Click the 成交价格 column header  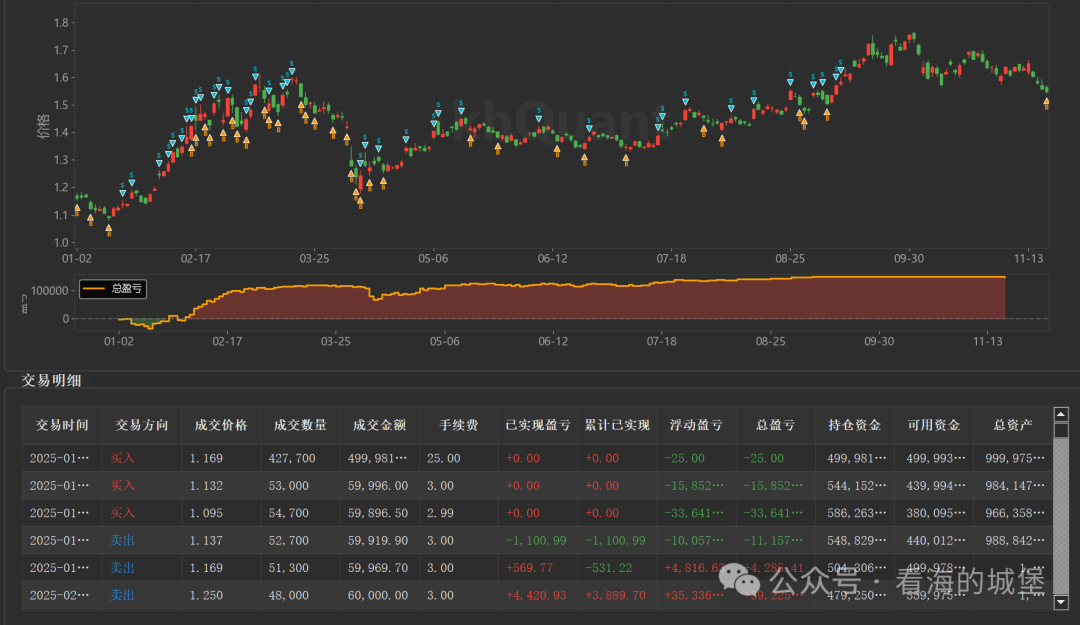pos(220,425)
